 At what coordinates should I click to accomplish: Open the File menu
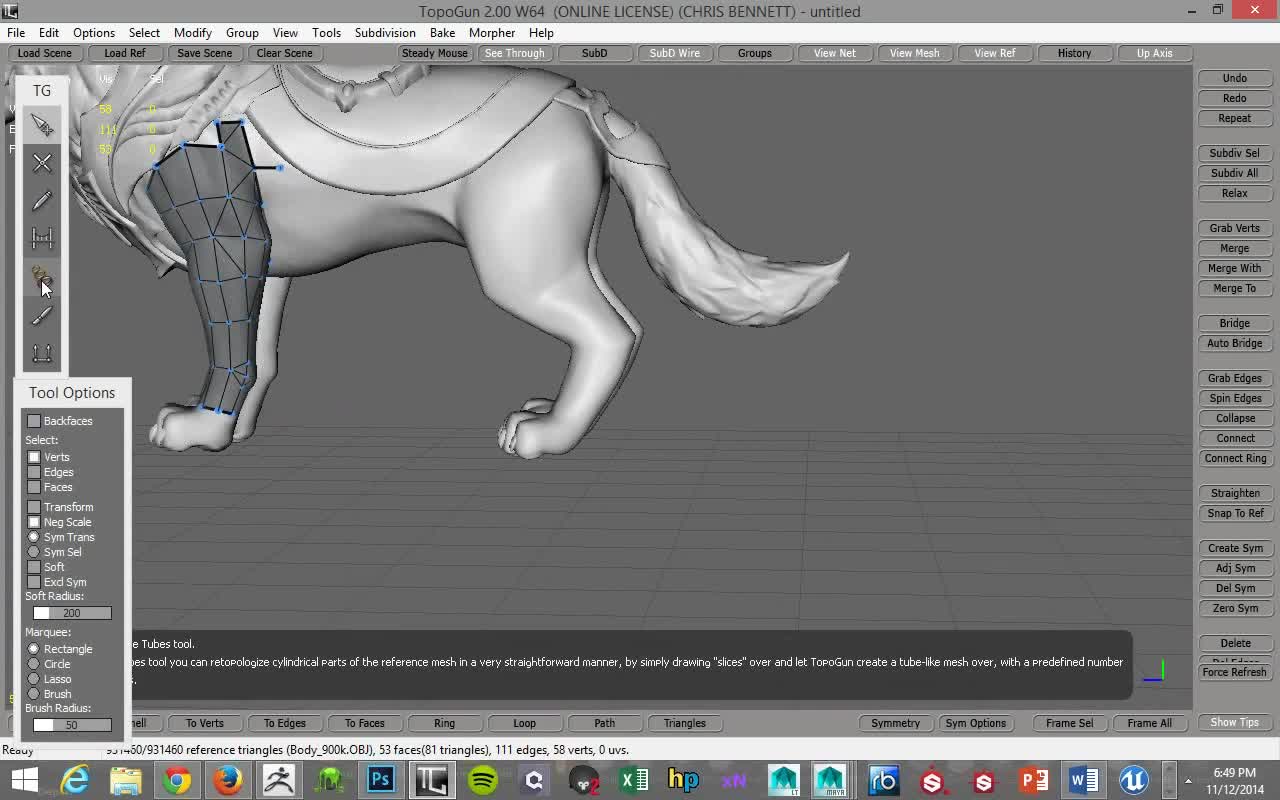[16, 32]
